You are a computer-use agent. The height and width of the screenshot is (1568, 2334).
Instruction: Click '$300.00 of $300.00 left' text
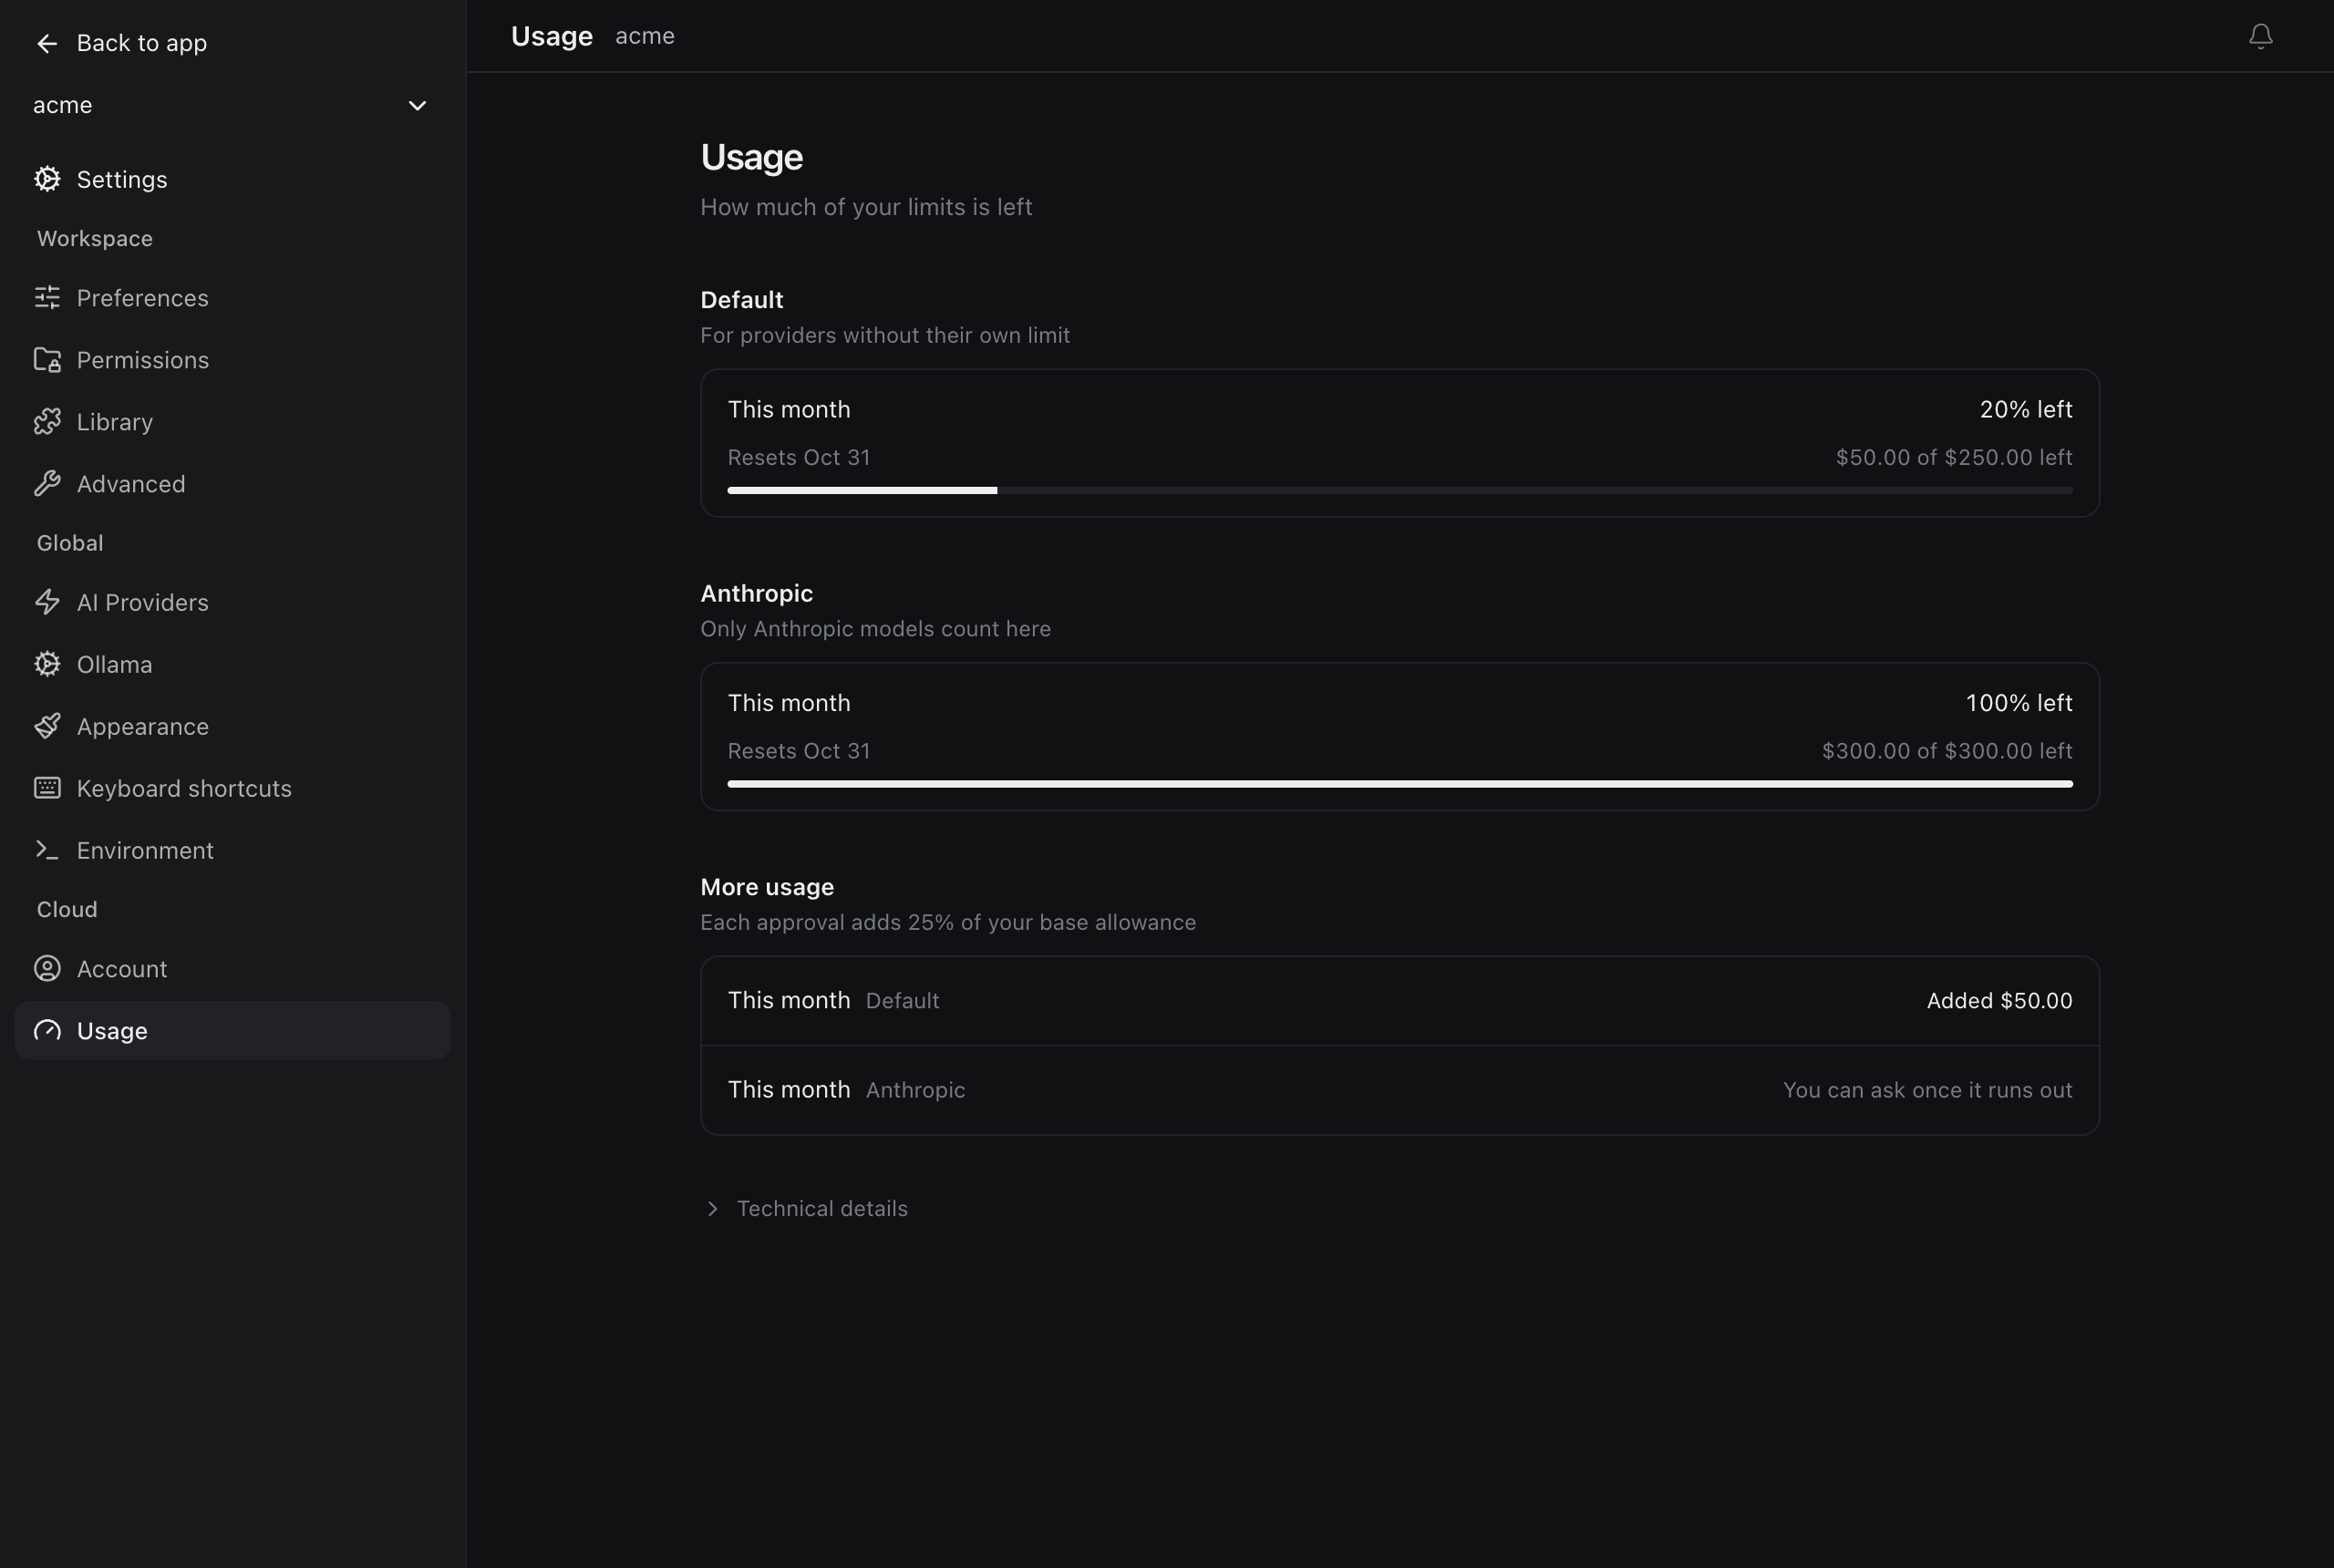click(x=1946, y=751)
